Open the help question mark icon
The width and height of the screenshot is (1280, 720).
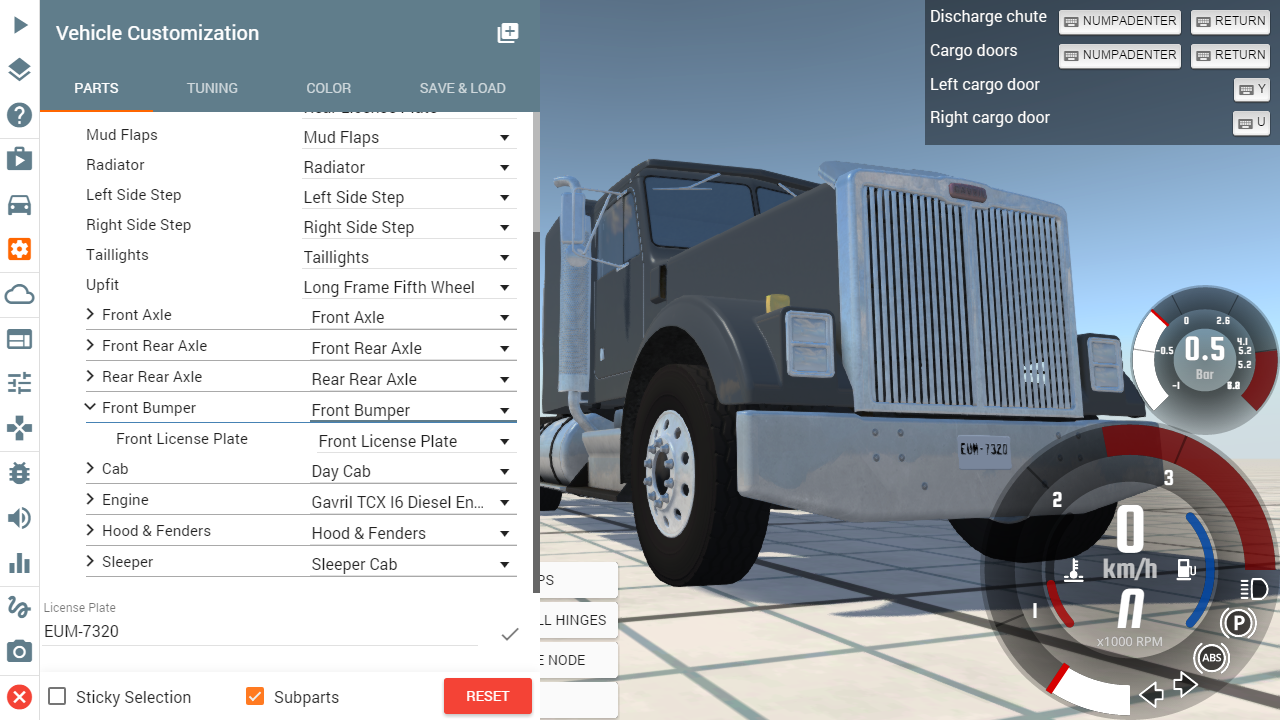[x=20, y=115]
